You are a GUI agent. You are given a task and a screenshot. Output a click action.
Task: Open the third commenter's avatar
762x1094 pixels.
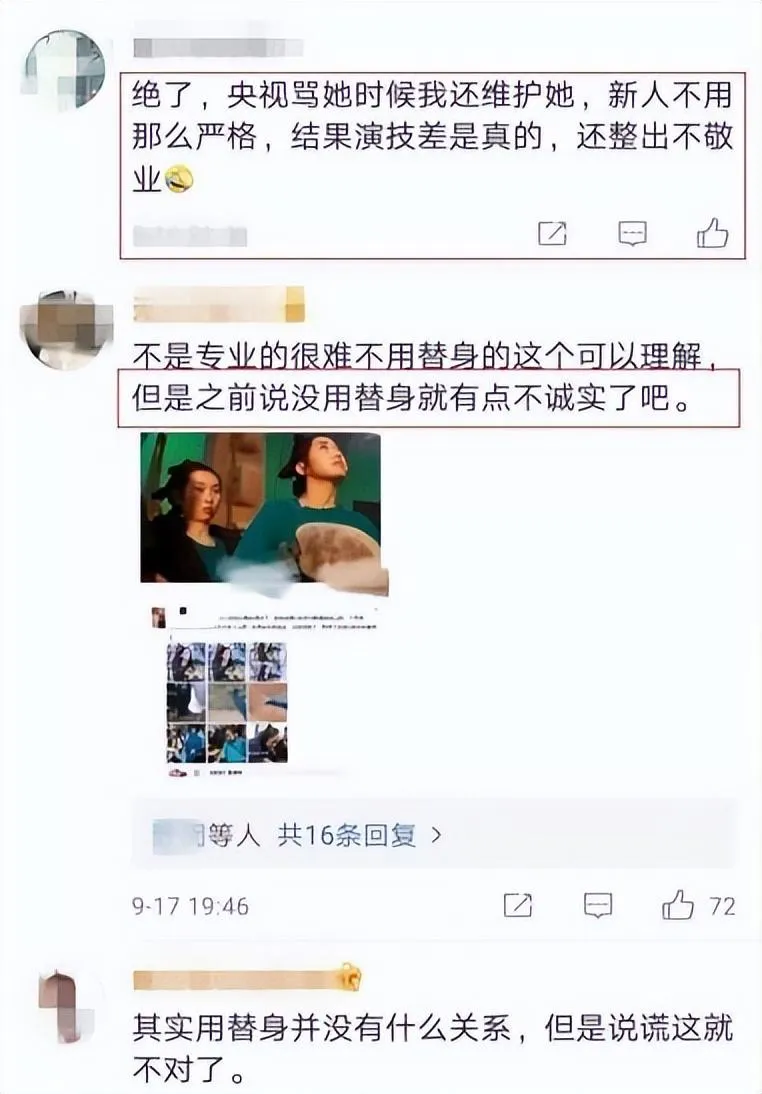tap(64, 1007)
